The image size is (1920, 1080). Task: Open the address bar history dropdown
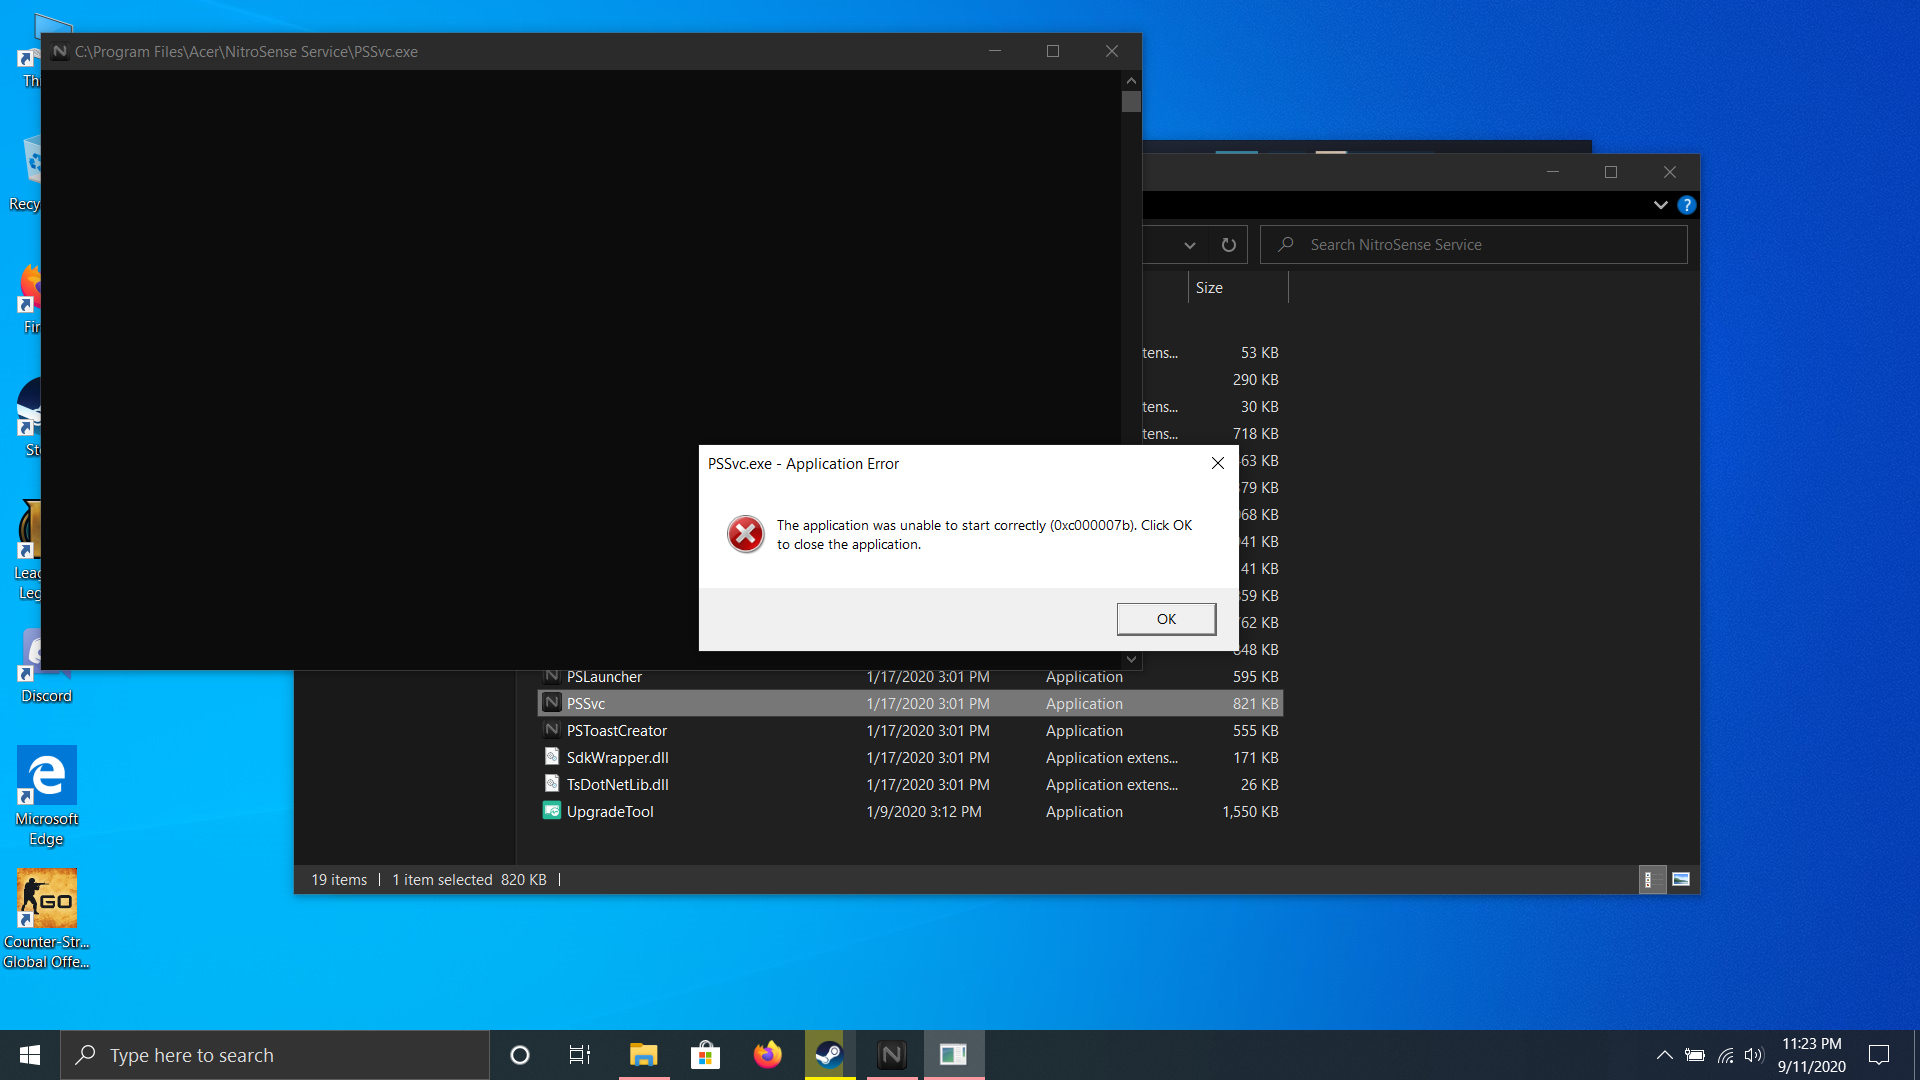coord(1189,245)
